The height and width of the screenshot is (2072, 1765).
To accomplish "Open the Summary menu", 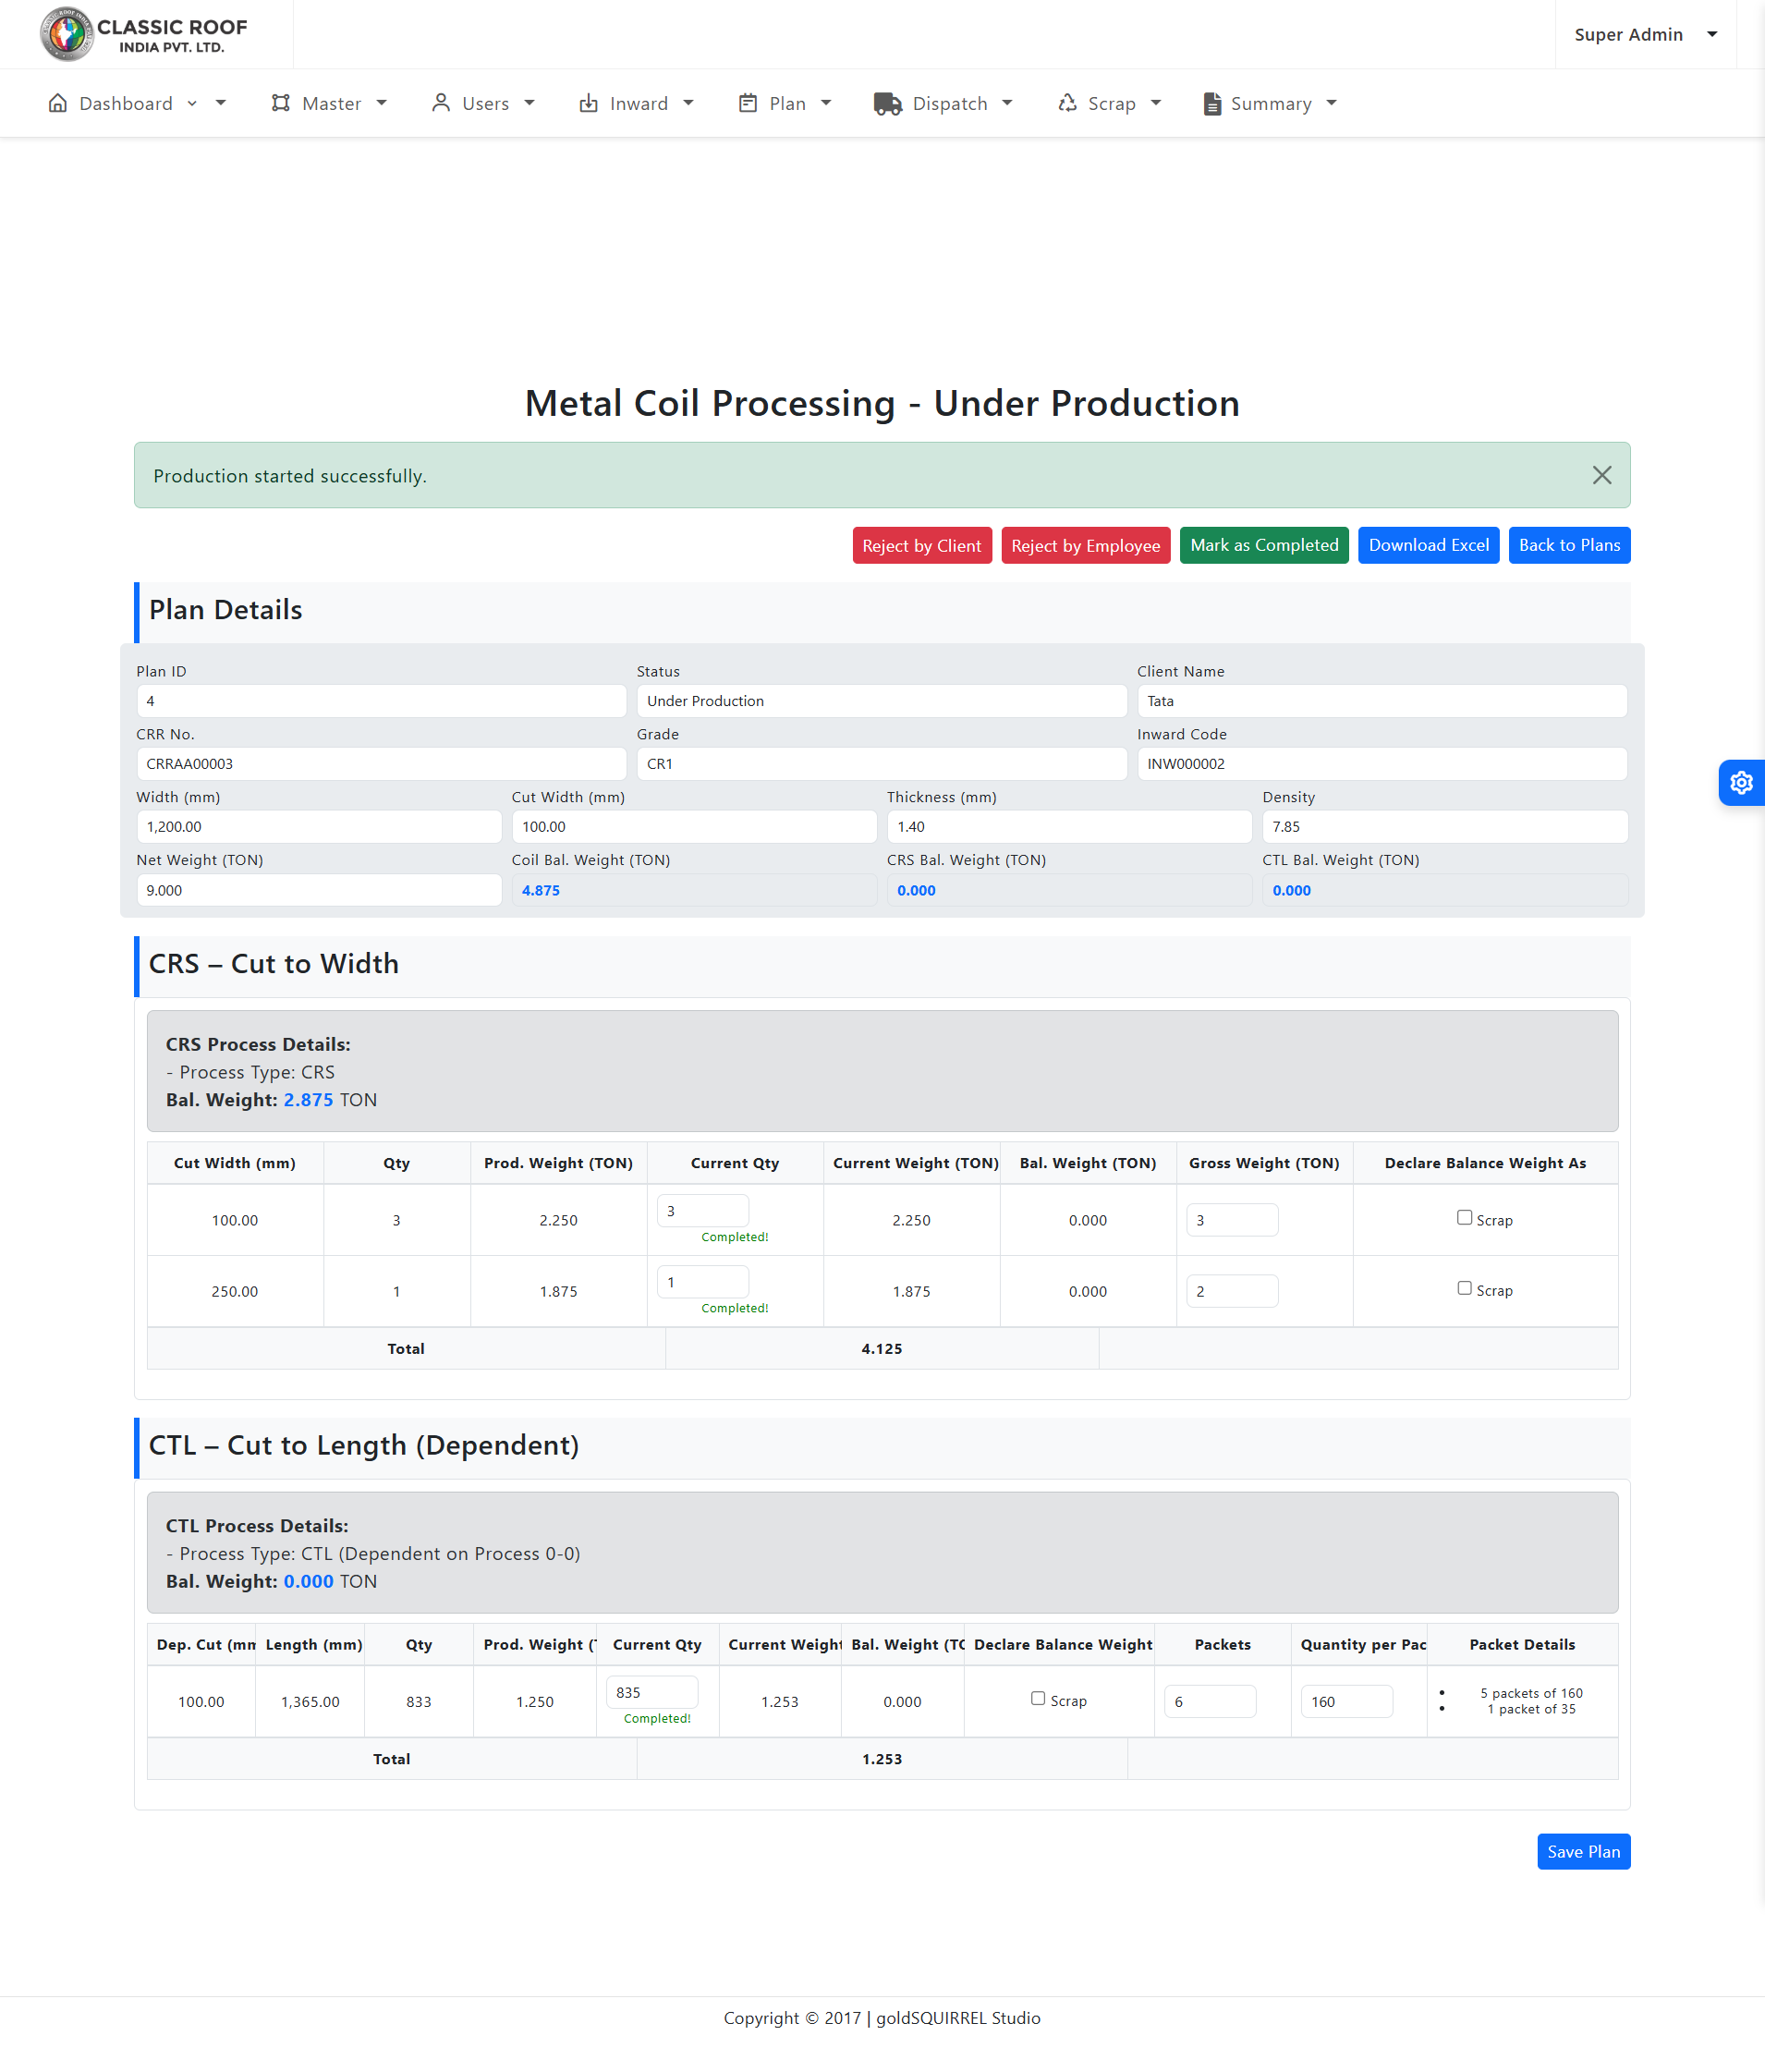I will 1270,103.
